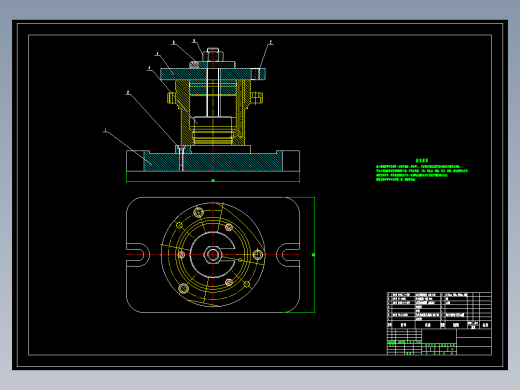Click the left U-shaped slot of base plate
Screen dimensions: 520x390
pos(137,255)
